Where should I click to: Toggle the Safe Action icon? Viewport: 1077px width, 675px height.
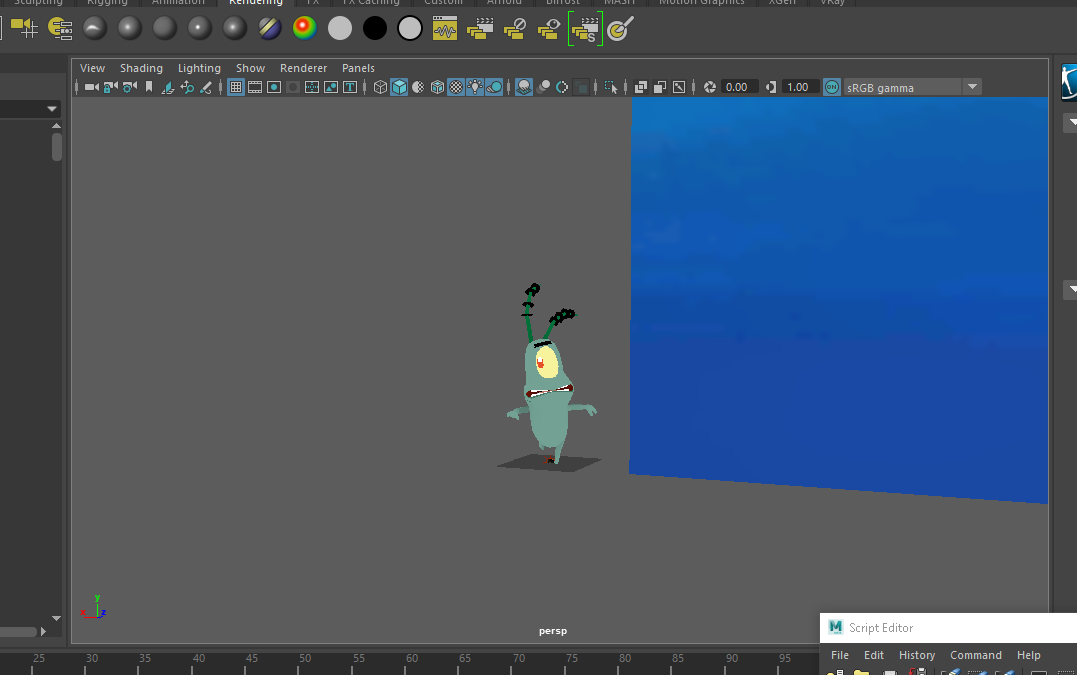tap(331, 87)
